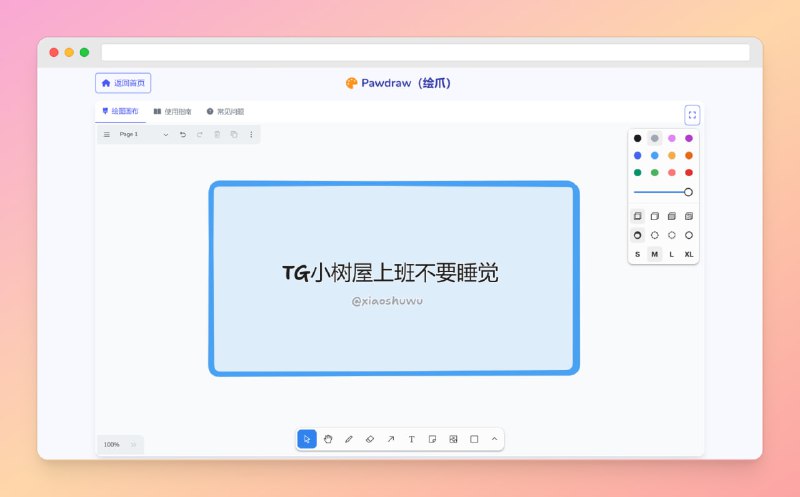Select the text tool T
Image resolution: width=800 pixels, height=497 pixels.
(x=412, y=439)
